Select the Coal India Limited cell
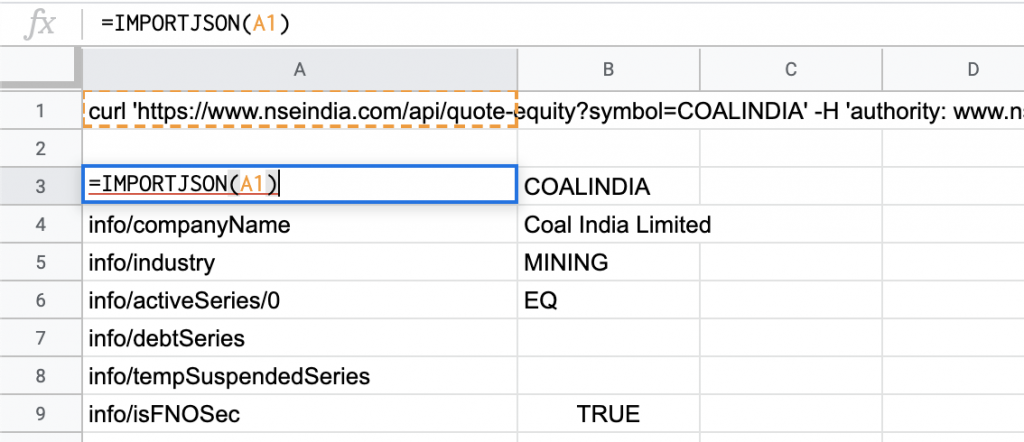This screenshot has height=442, width=1024. tap(608, 225)
